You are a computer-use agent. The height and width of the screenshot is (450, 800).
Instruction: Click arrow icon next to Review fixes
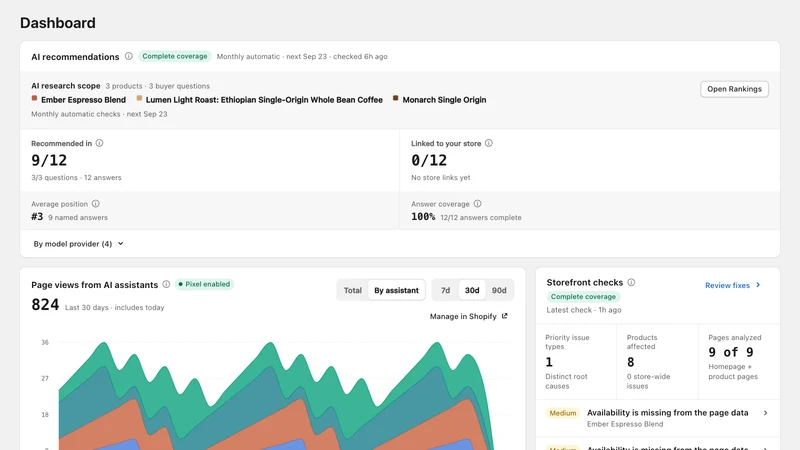tap(758, 285)
